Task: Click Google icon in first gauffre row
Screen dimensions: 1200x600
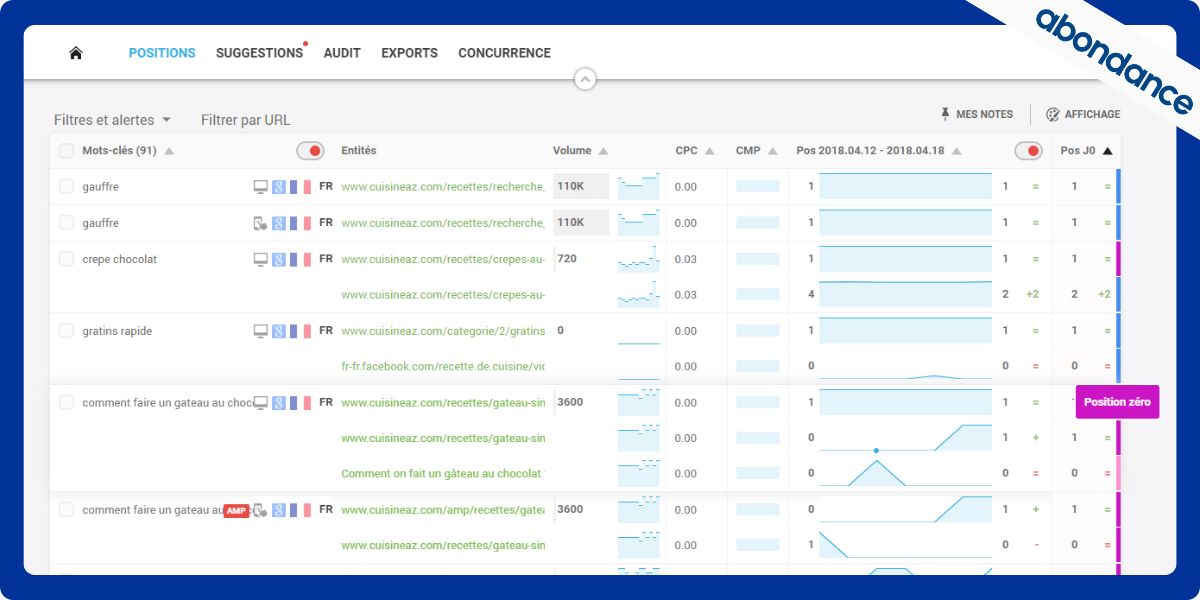Action: click(x=279, y=187)
